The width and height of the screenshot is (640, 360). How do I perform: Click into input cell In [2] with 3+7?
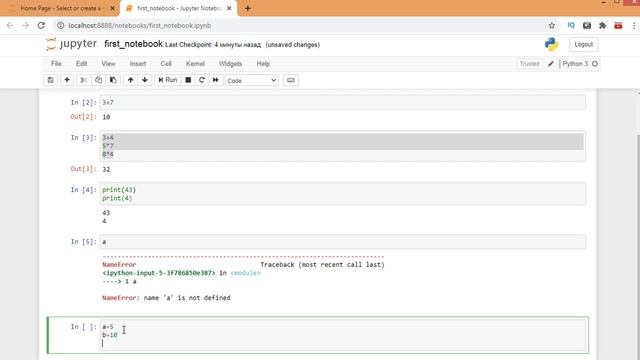pyautogui.click(x=342, y=102)
